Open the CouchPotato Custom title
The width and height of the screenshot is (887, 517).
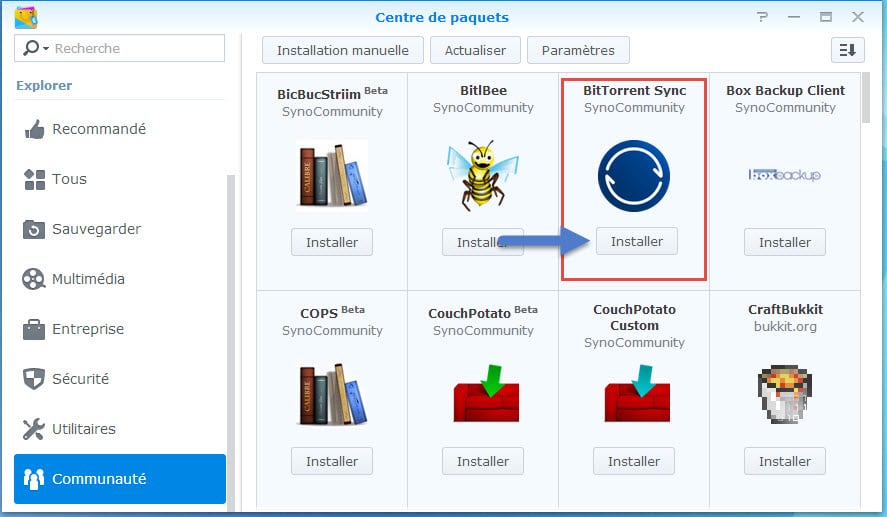click(x=634, y=317)
